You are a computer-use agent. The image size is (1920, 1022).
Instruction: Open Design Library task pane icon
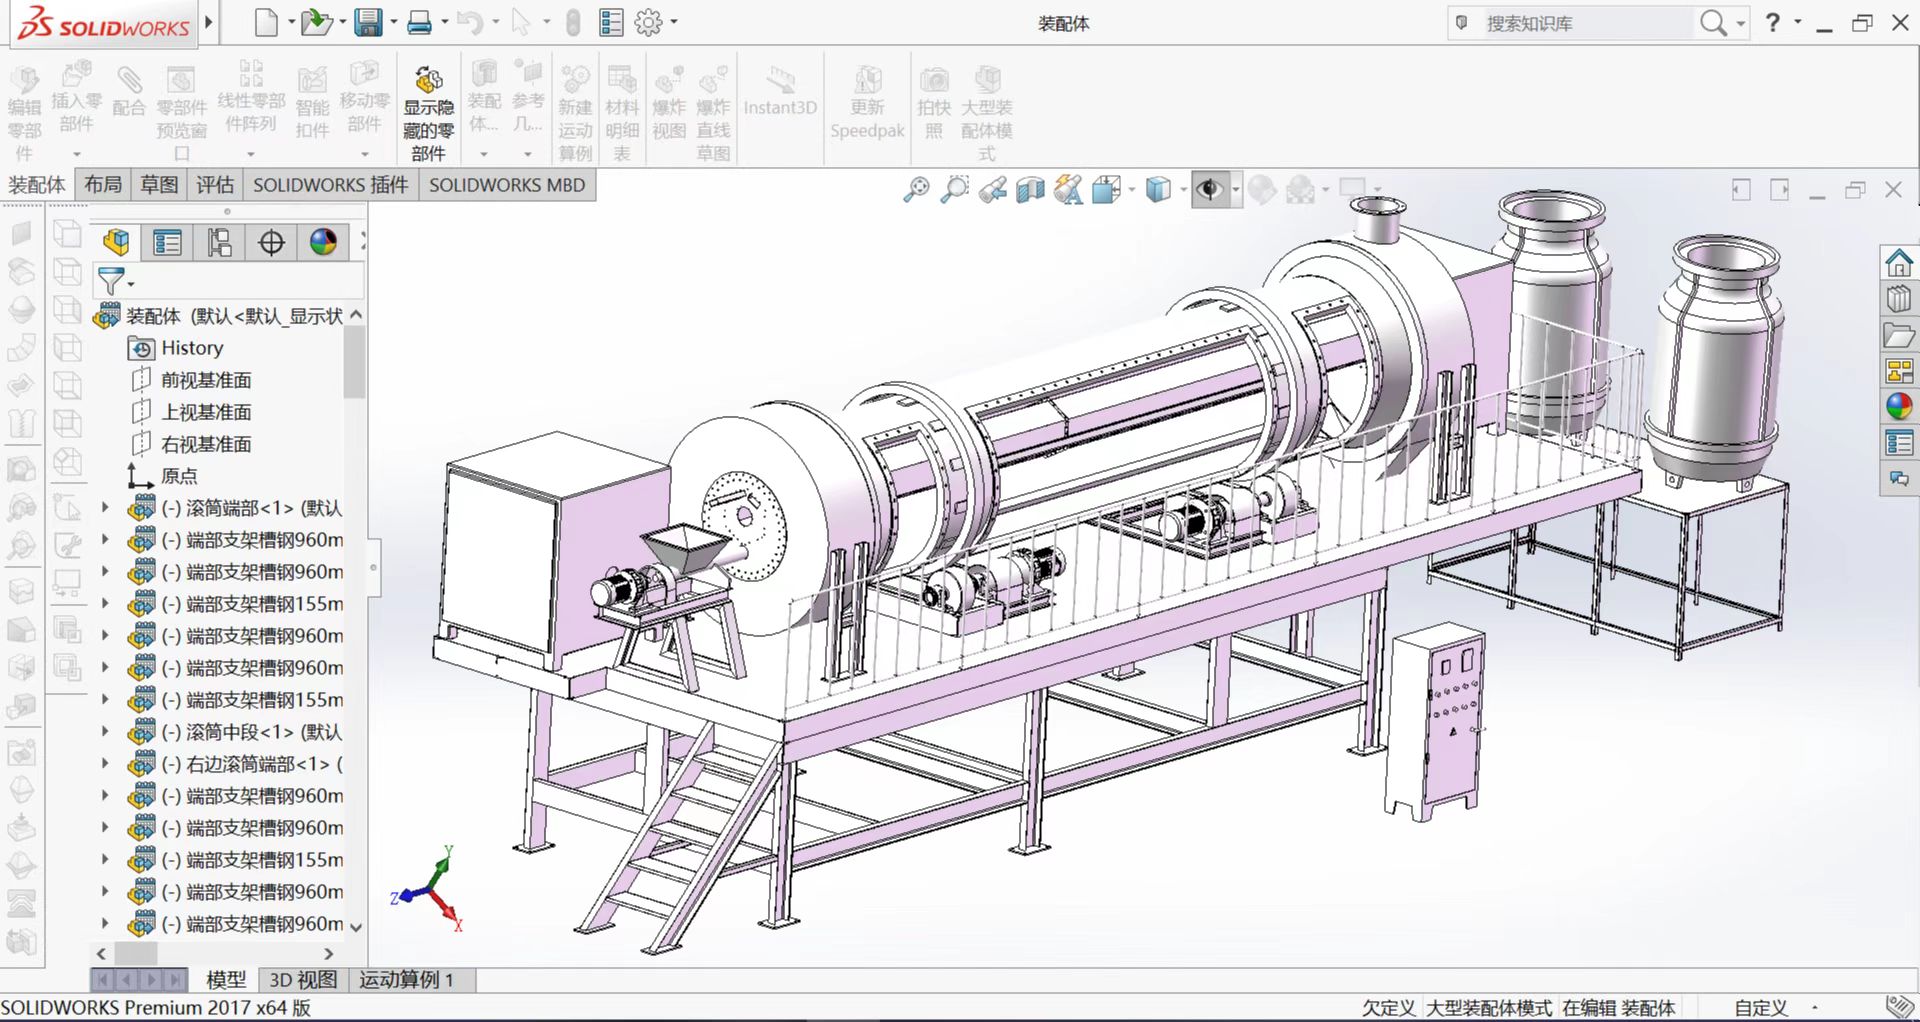click(x=1899, y=299)
